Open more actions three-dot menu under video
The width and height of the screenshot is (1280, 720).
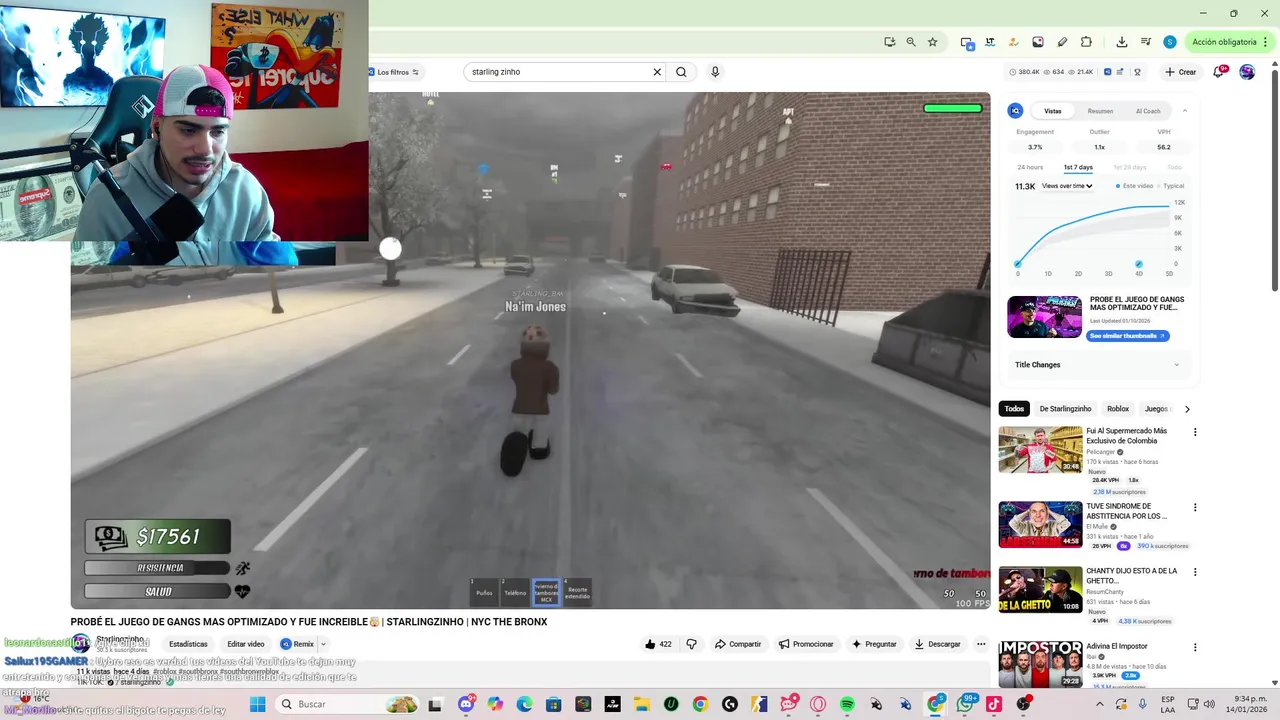click(981, 644)
